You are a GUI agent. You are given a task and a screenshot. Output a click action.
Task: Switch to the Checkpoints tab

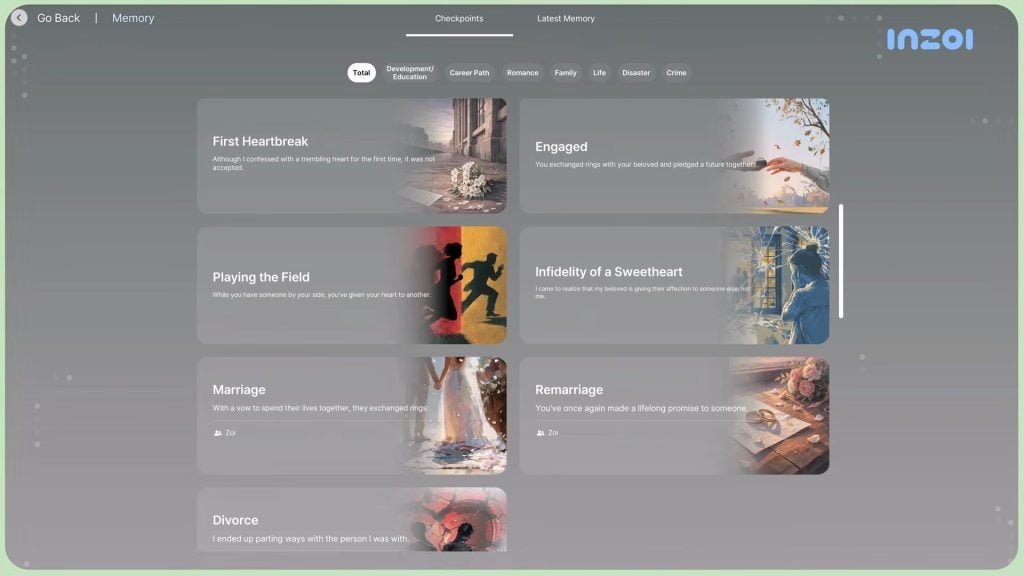point(459,19)
